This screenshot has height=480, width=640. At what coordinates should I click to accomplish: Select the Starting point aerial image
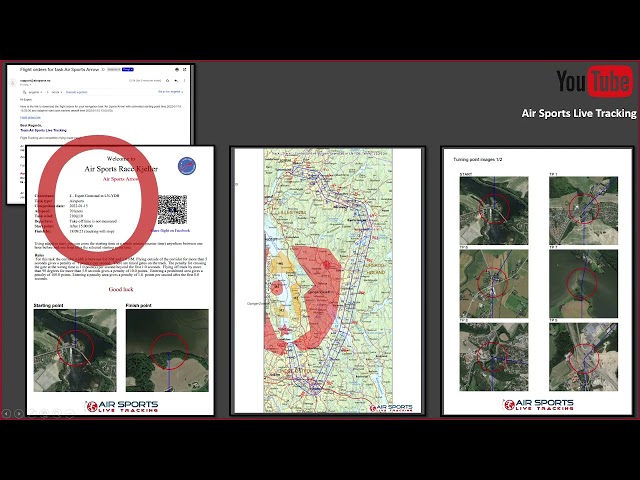(x=75, y=350)
